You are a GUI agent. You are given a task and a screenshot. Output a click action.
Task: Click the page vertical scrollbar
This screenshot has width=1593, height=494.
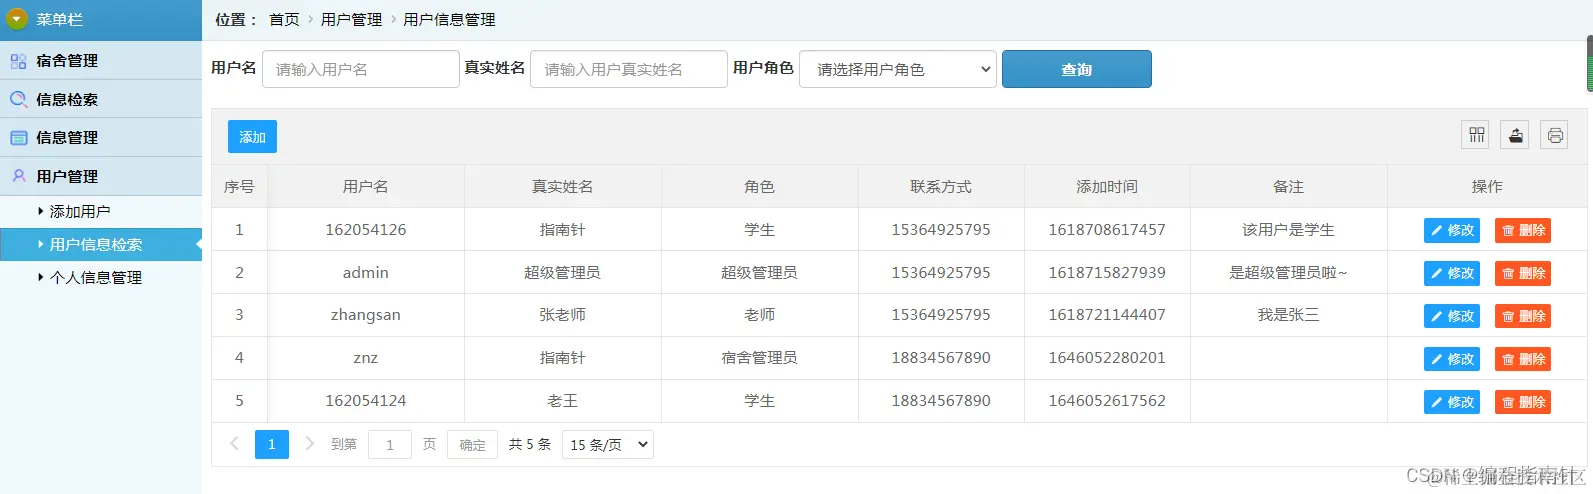[x=1590, y=64]
